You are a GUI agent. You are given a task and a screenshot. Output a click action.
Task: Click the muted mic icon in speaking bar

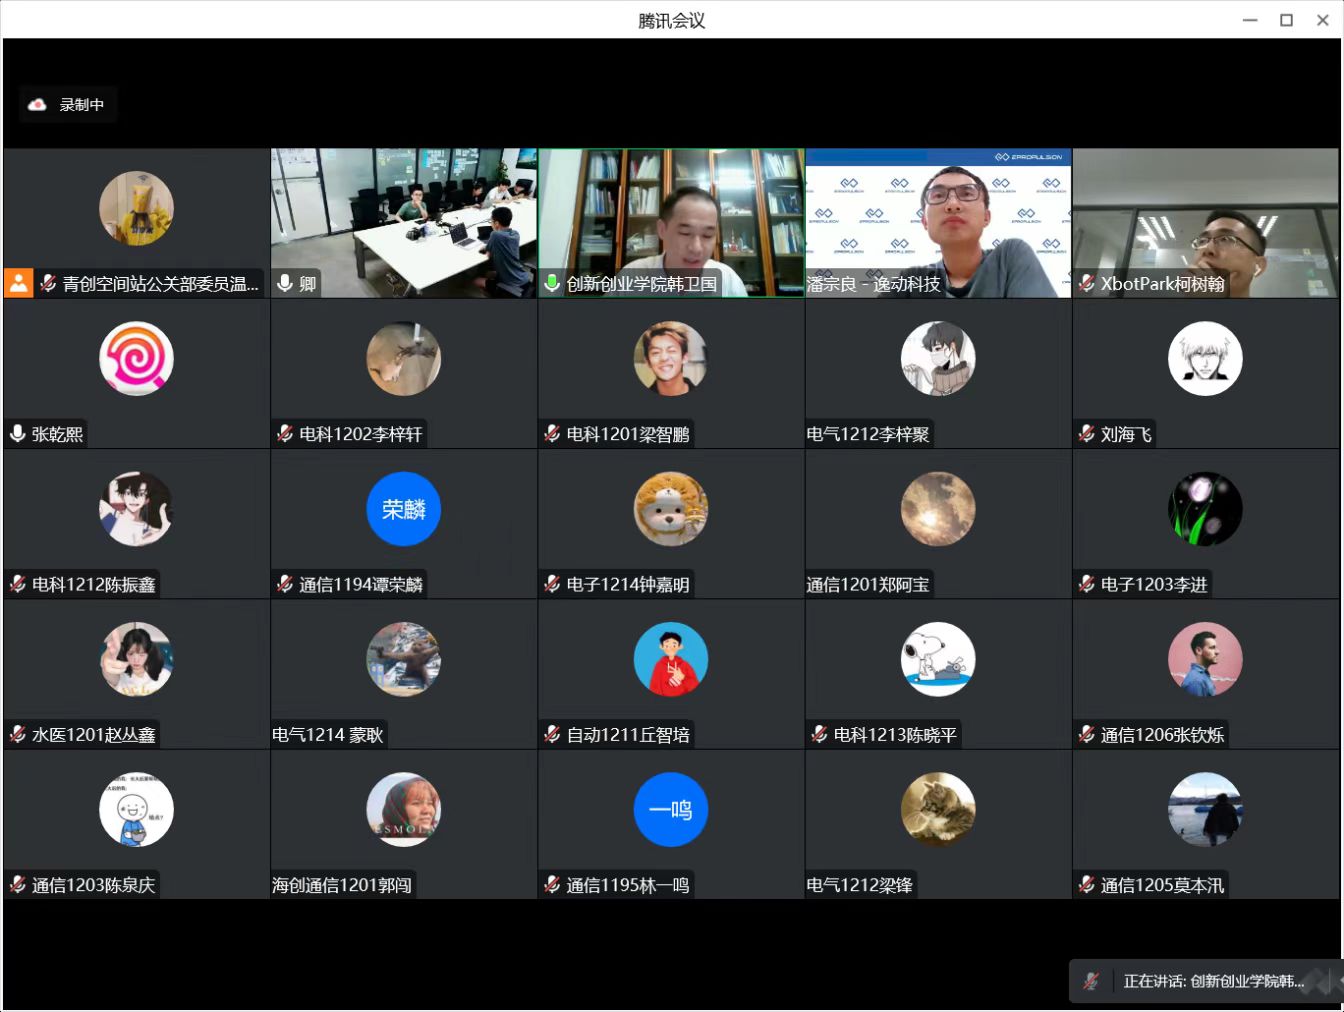pyautogui.click(x=1091, y=981)
